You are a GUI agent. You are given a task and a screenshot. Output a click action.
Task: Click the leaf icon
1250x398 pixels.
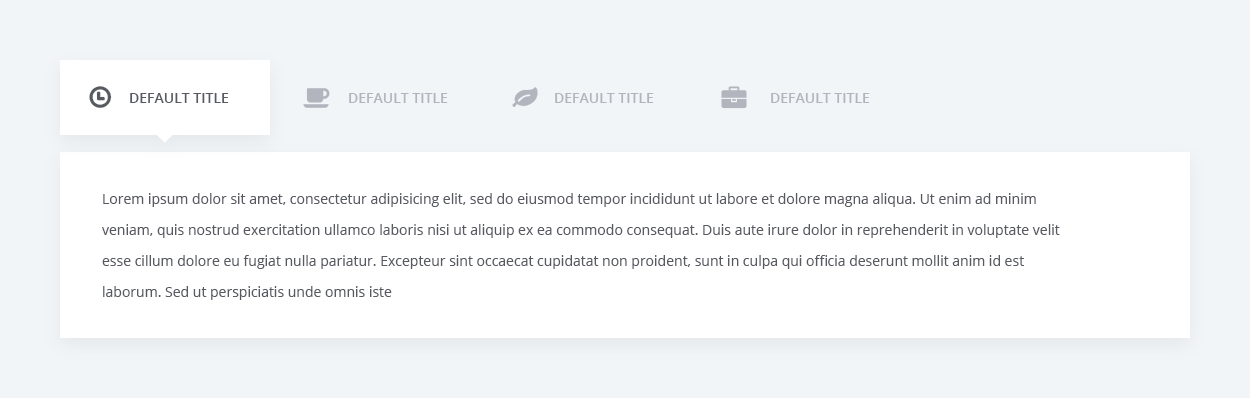[525, 97]
